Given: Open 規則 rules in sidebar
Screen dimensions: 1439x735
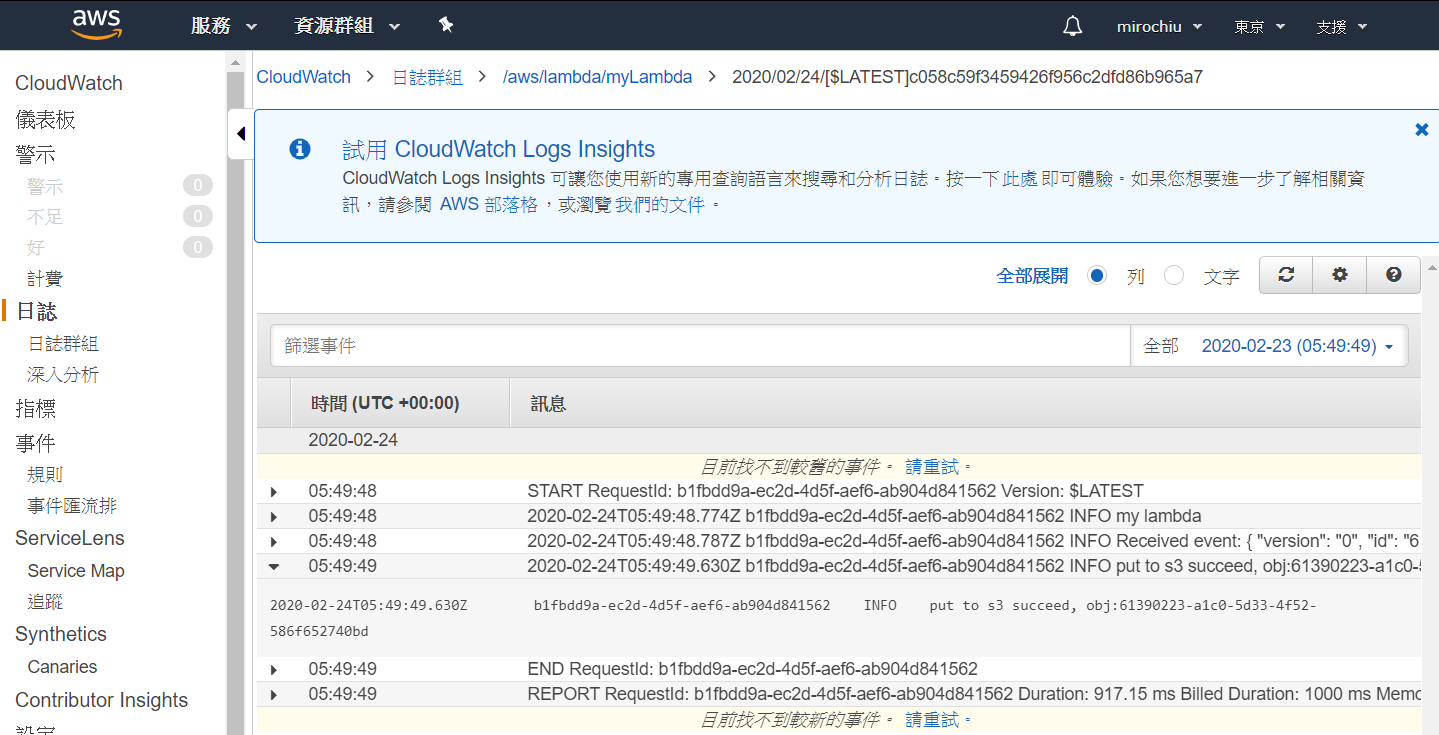Looking at the screenshot, I should click(x=45, y=474).
